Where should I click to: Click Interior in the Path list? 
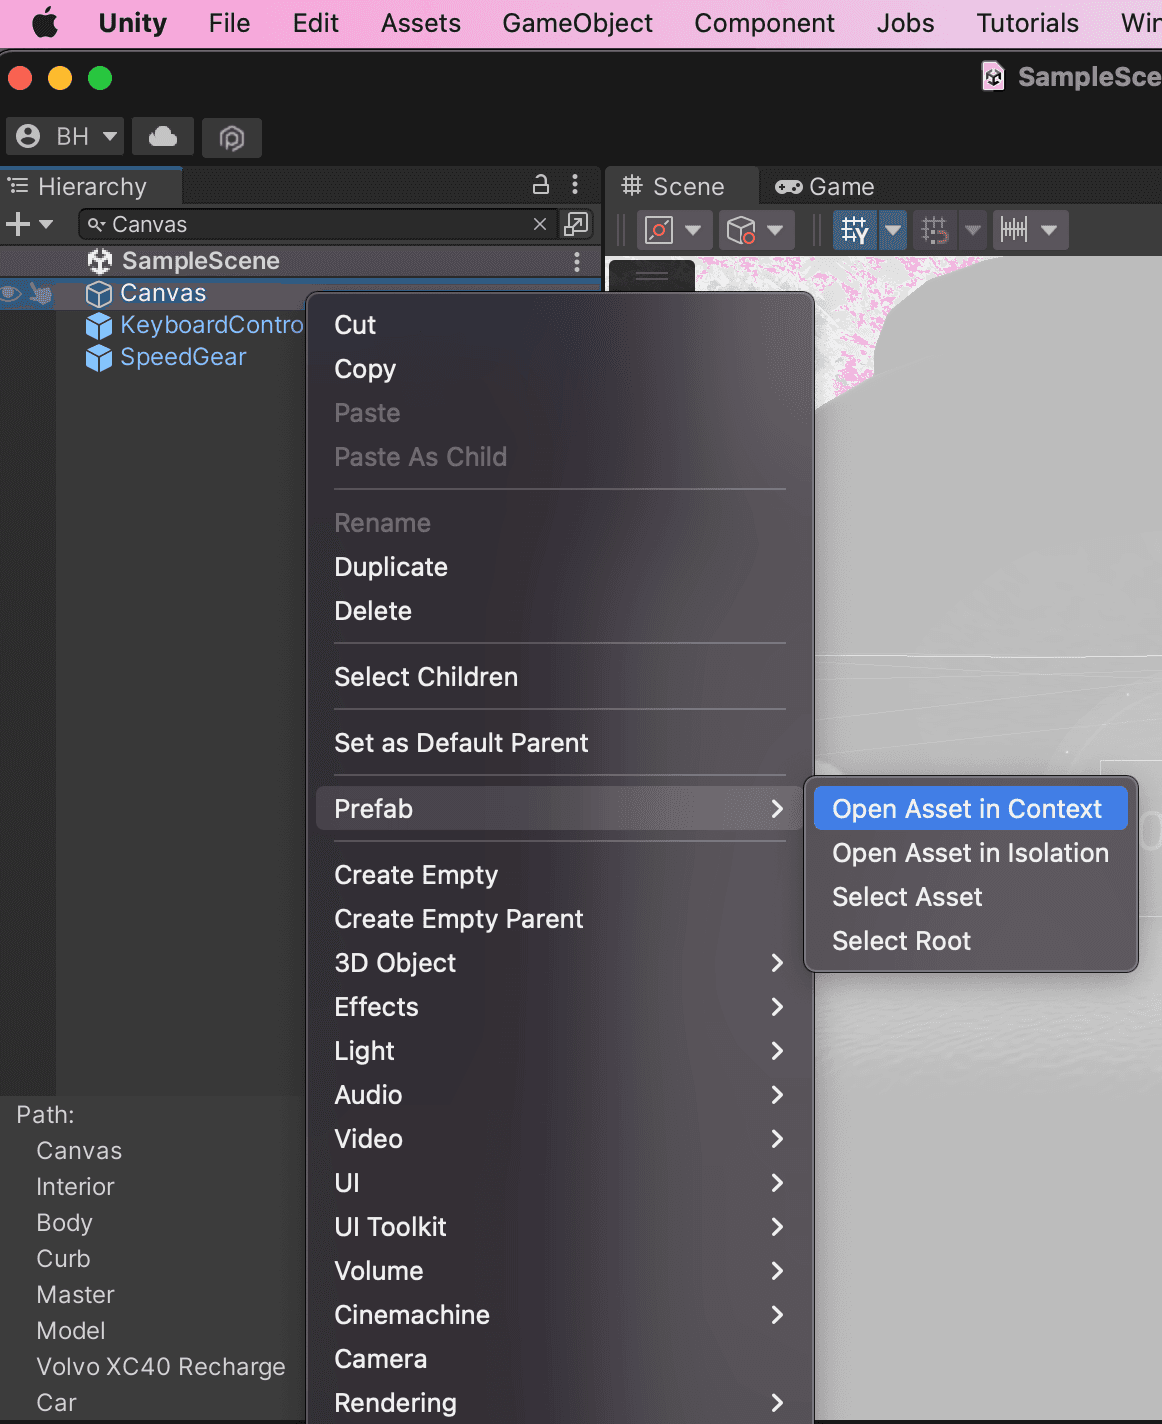coord(75,1187)
